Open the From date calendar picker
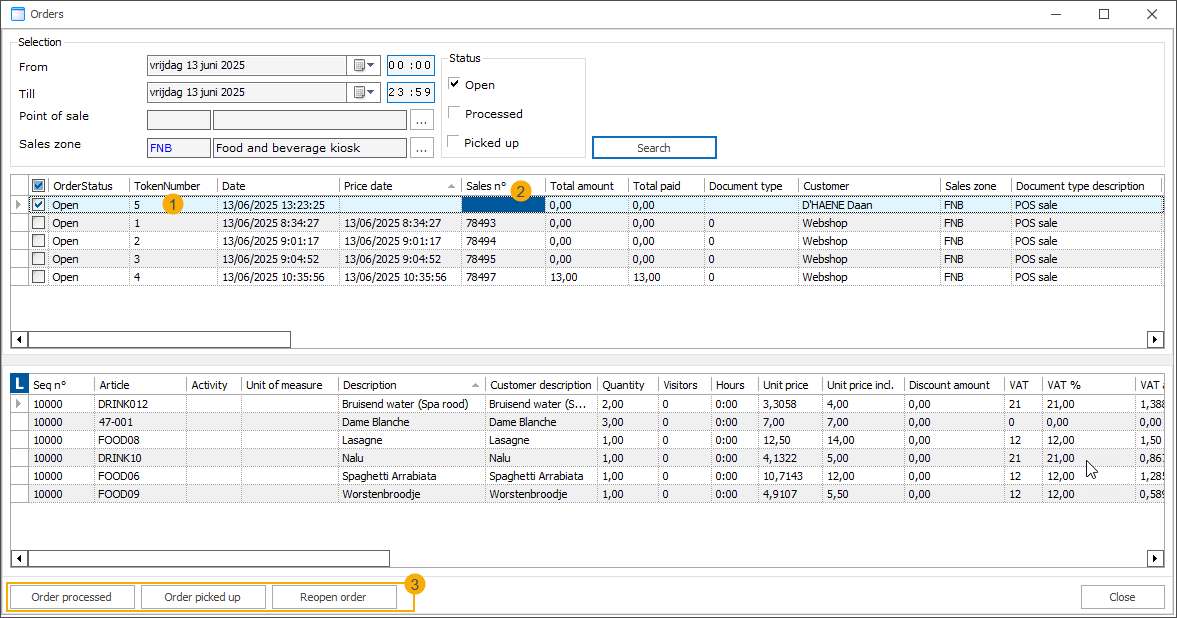1177x618 pixels. (363, 66)
